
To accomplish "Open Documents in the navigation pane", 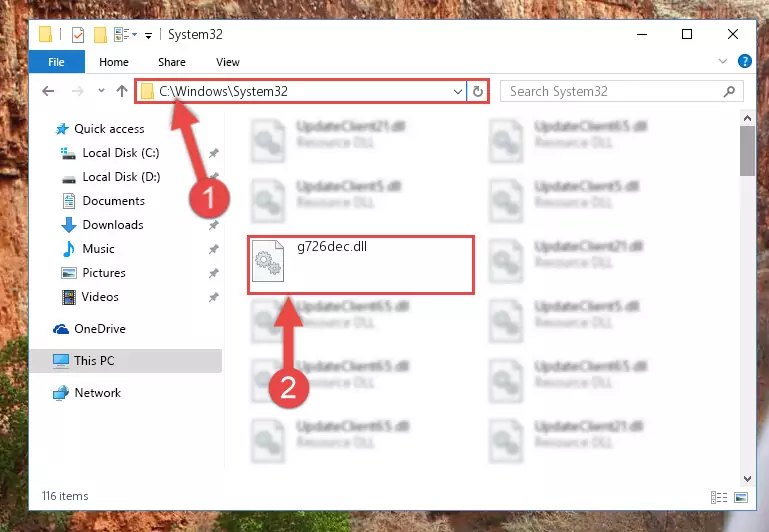I will pos(113,201).
